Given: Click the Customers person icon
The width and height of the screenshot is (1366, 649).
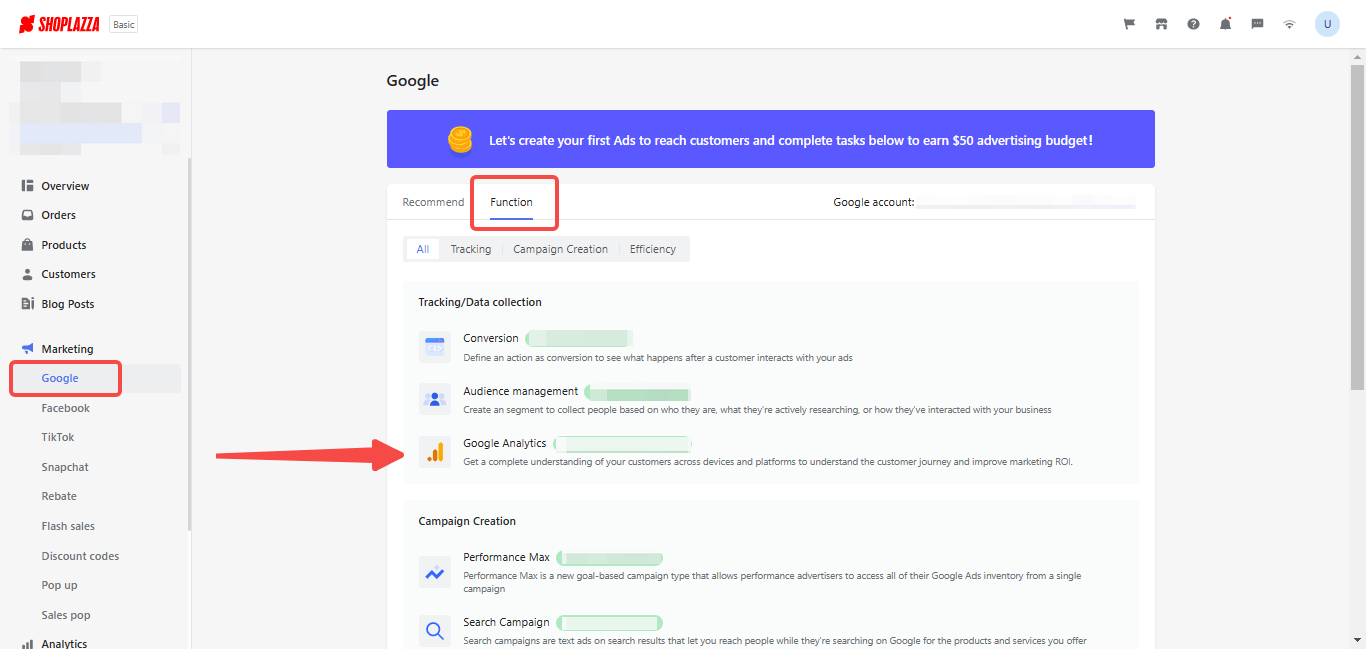Looking at the screenshot, I should (x=28, y=274).
